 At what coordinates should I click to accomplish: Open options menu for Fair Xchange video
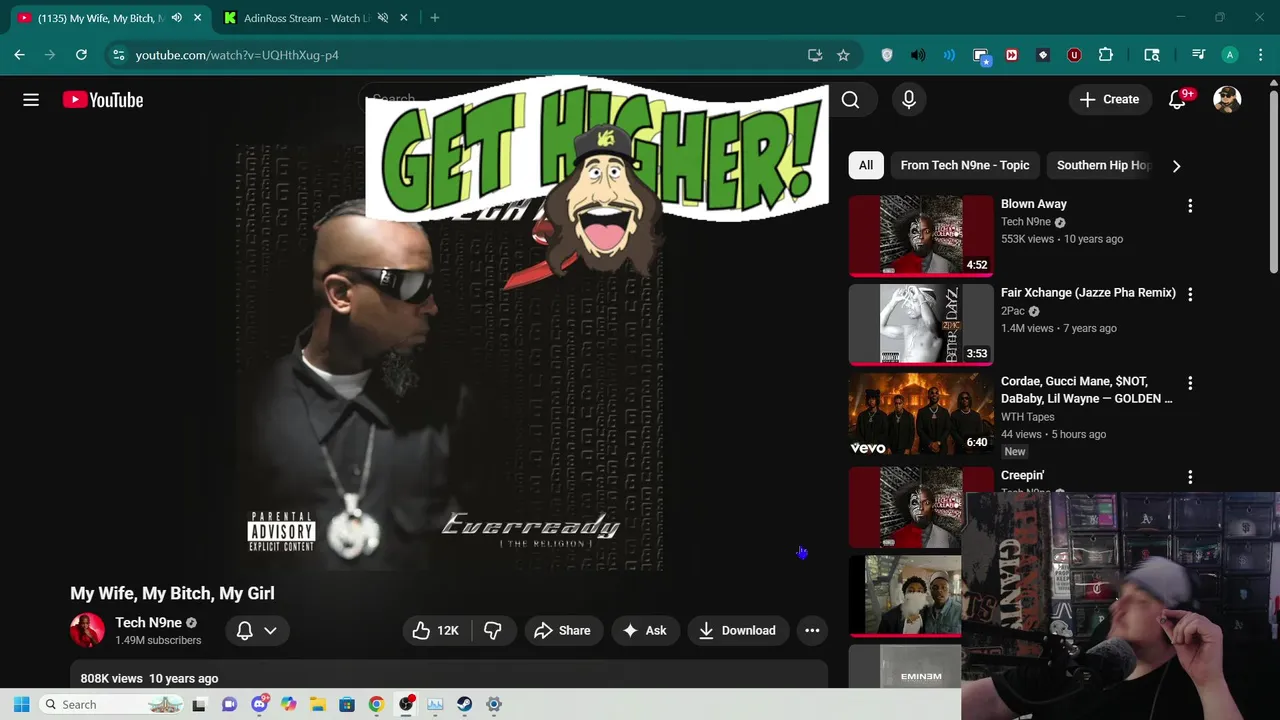[1190, 295]
